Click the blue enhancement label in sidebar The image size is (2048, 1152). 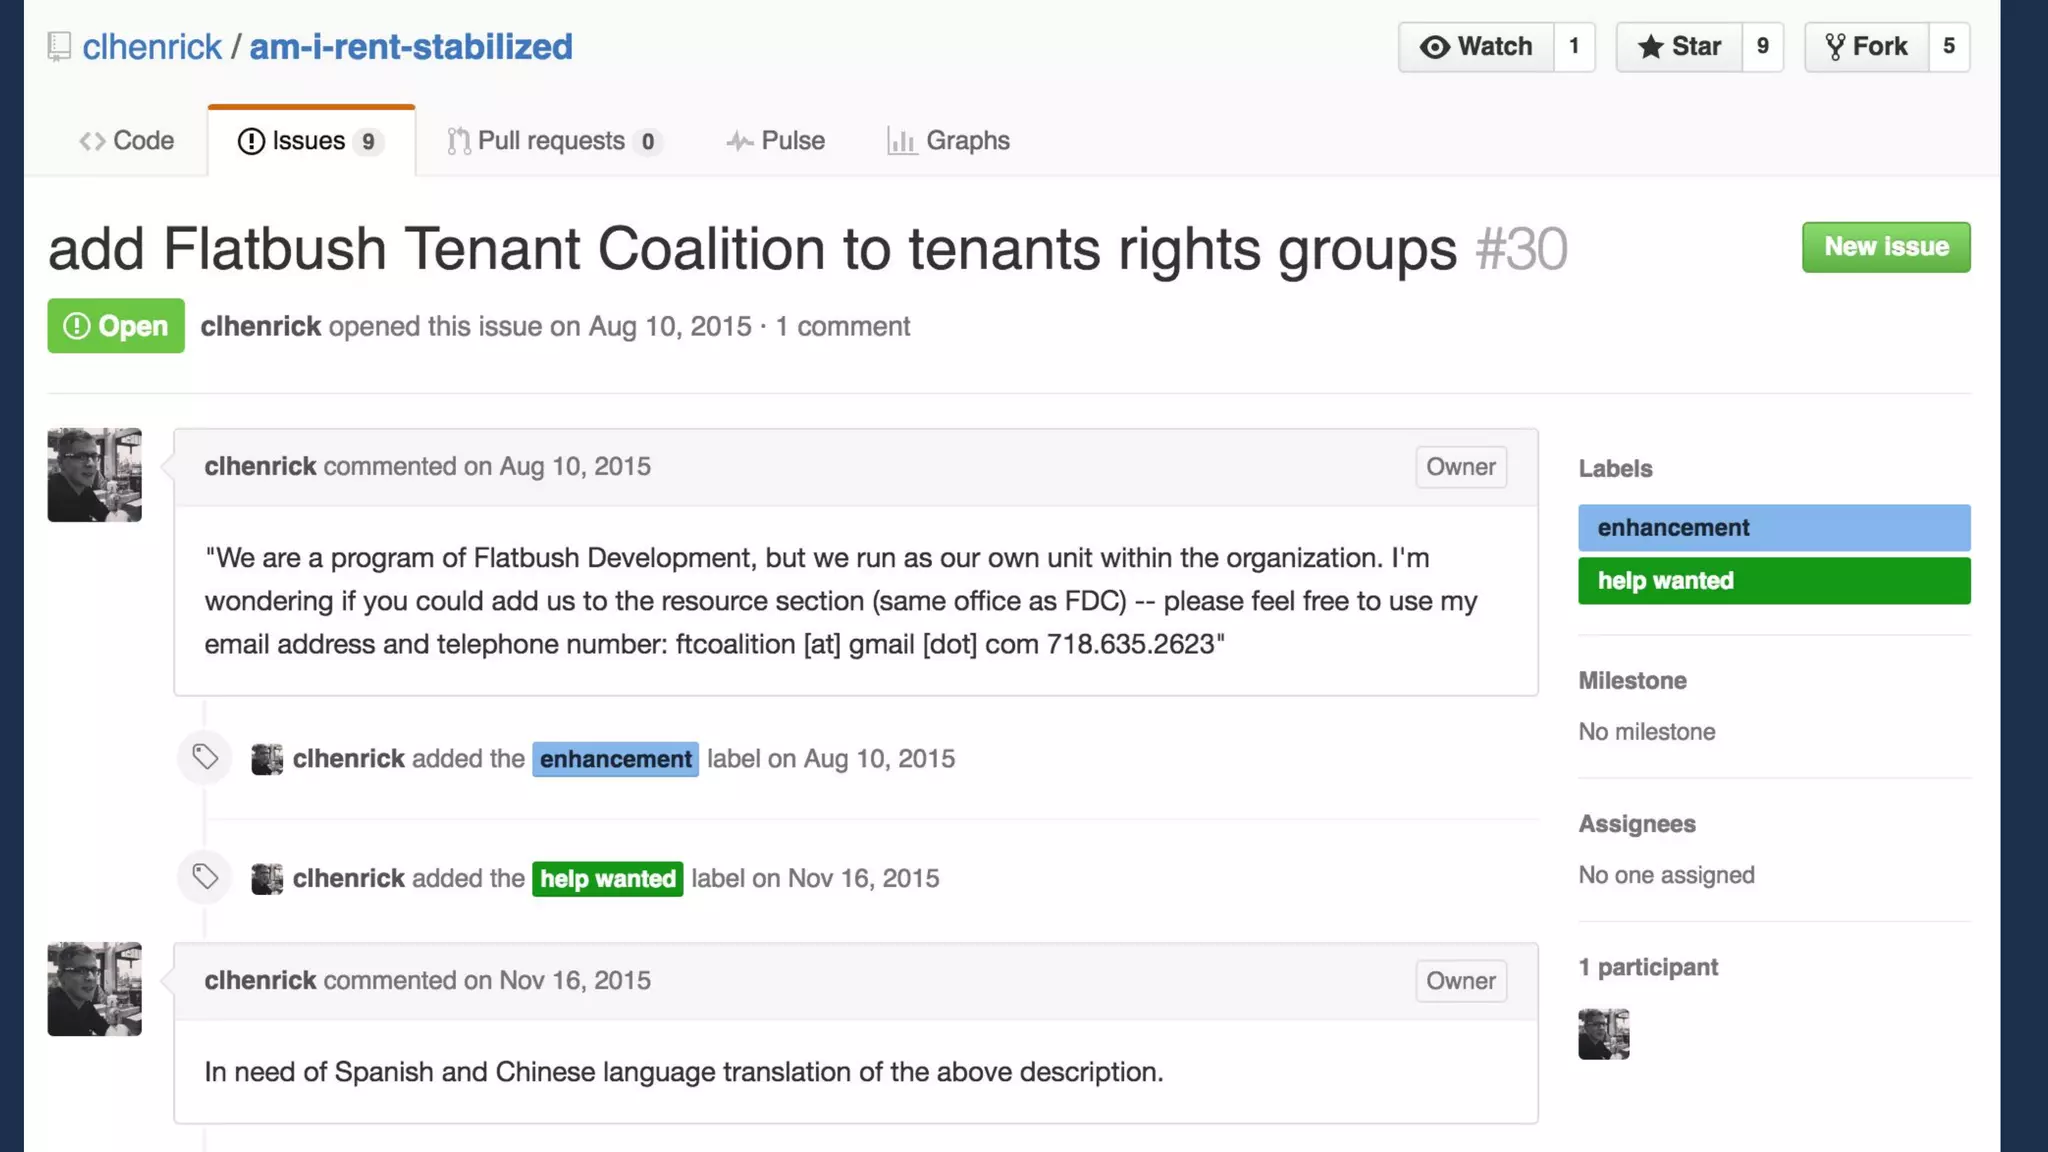(1773, 528)
